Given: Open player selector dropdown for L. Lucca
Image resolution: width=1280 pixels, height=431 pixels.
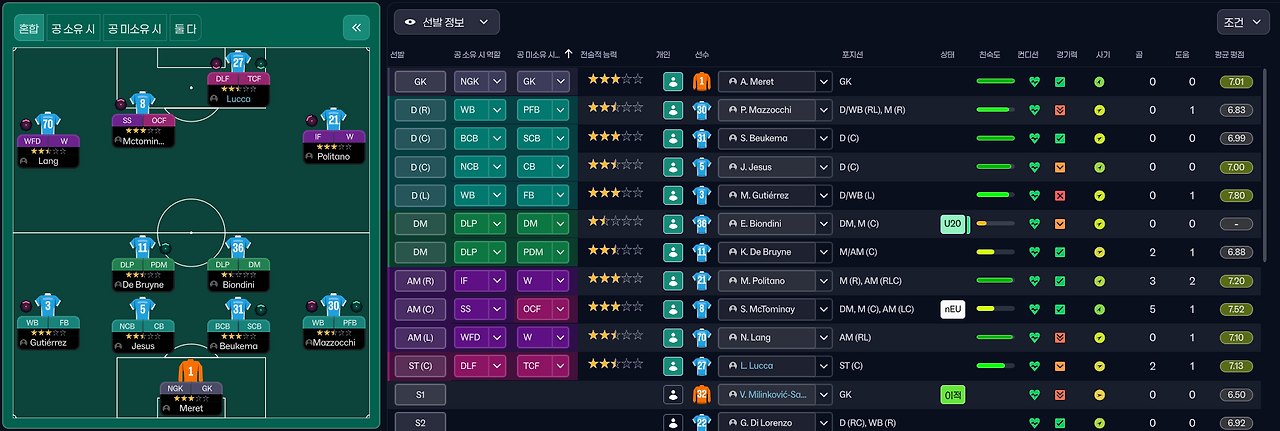Looking at the screenshot, I should point(824,366).
